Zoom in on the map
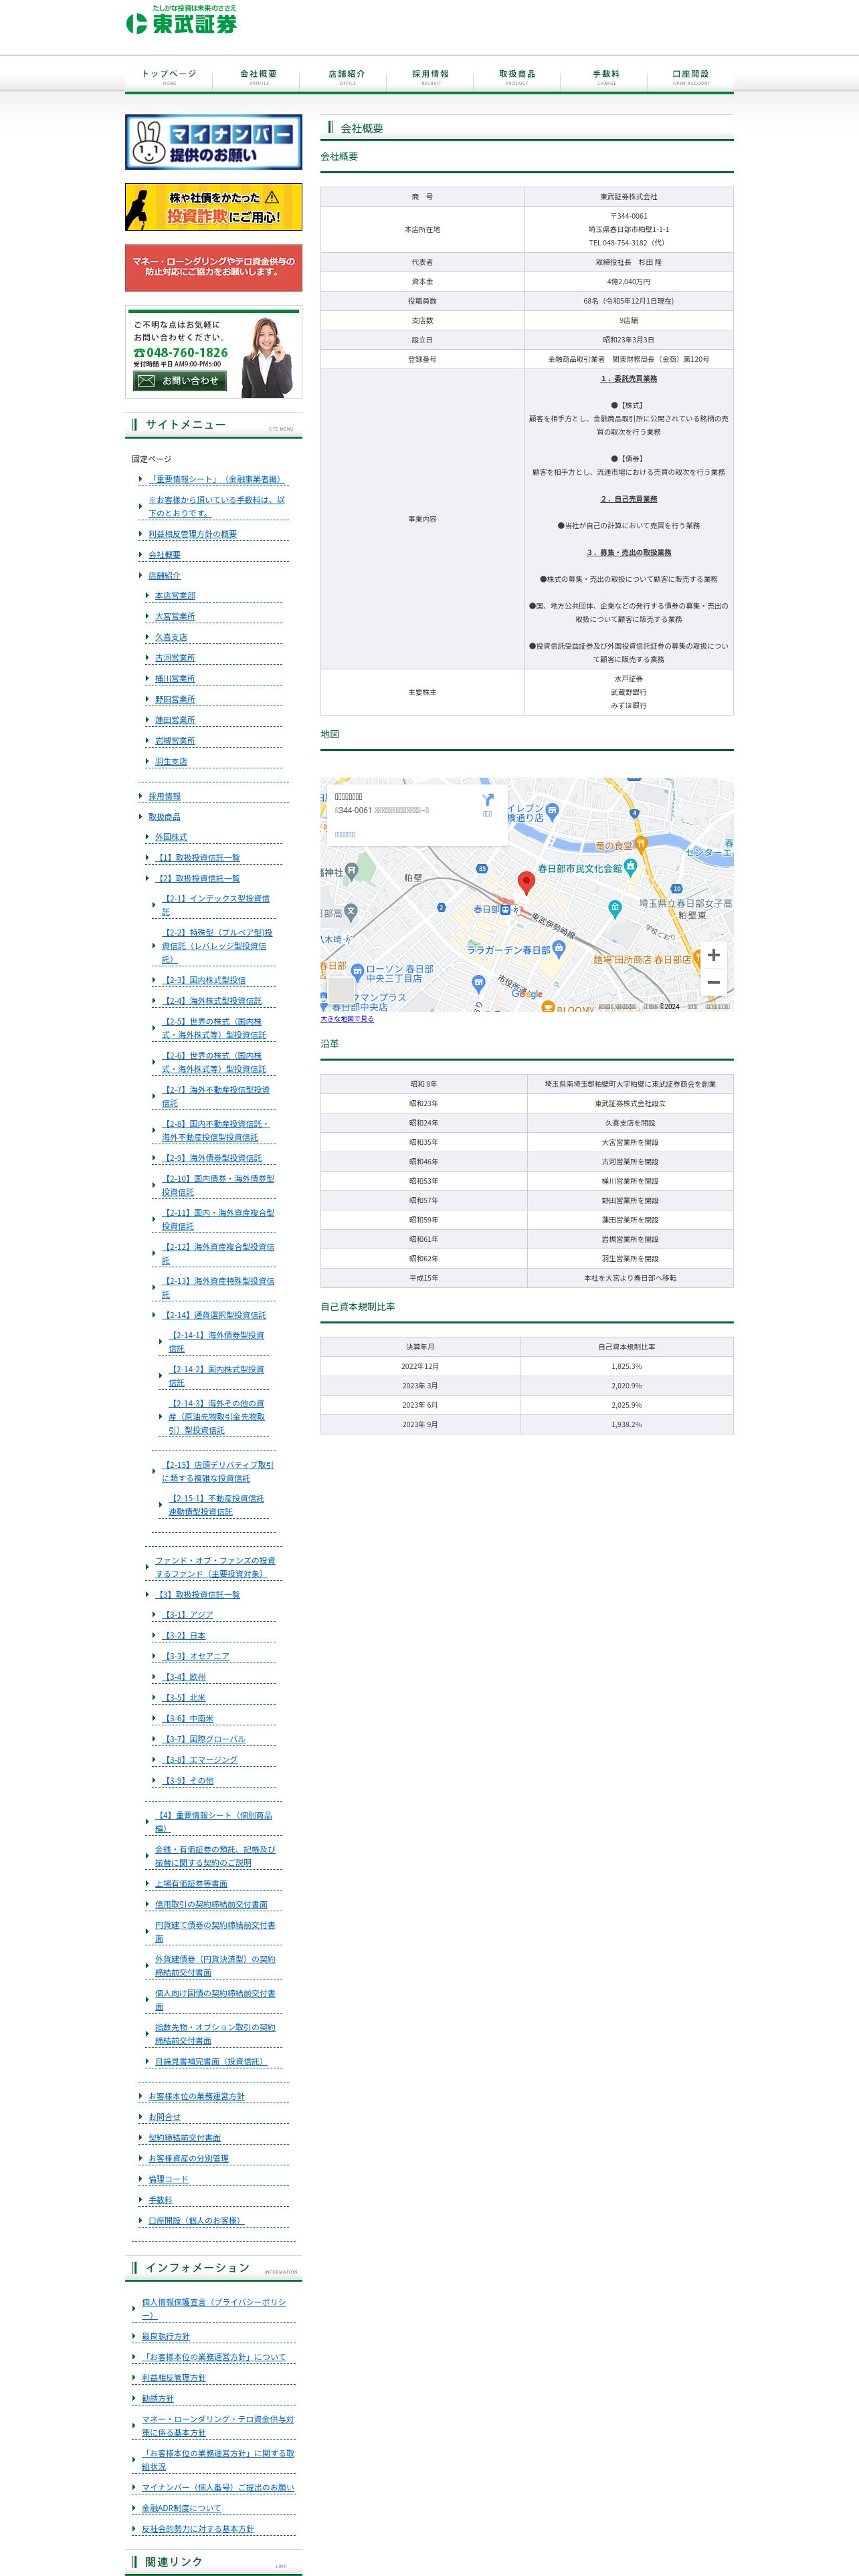Viewport: 859px width, 2576px height. 713,955
